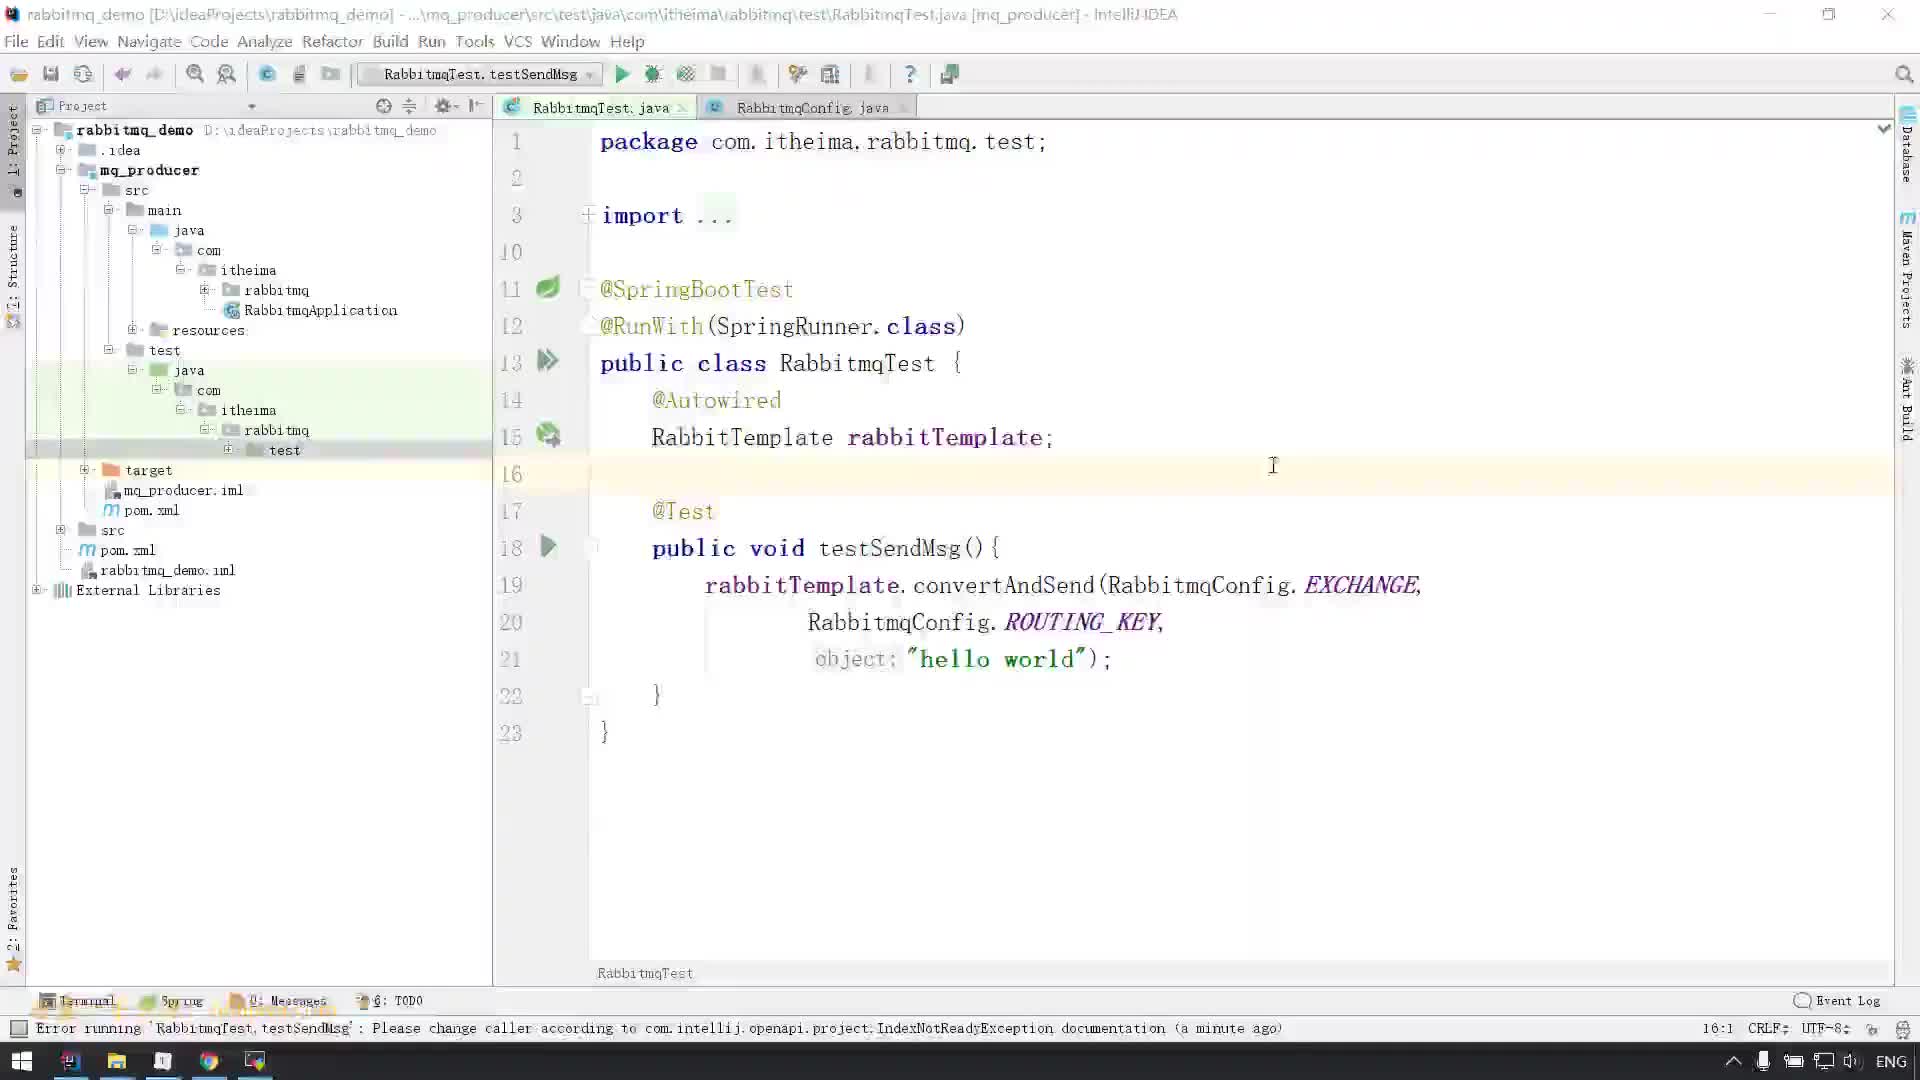Collapse the mq_producer module node
The image size is (1920, 1080).
[61, 170]
